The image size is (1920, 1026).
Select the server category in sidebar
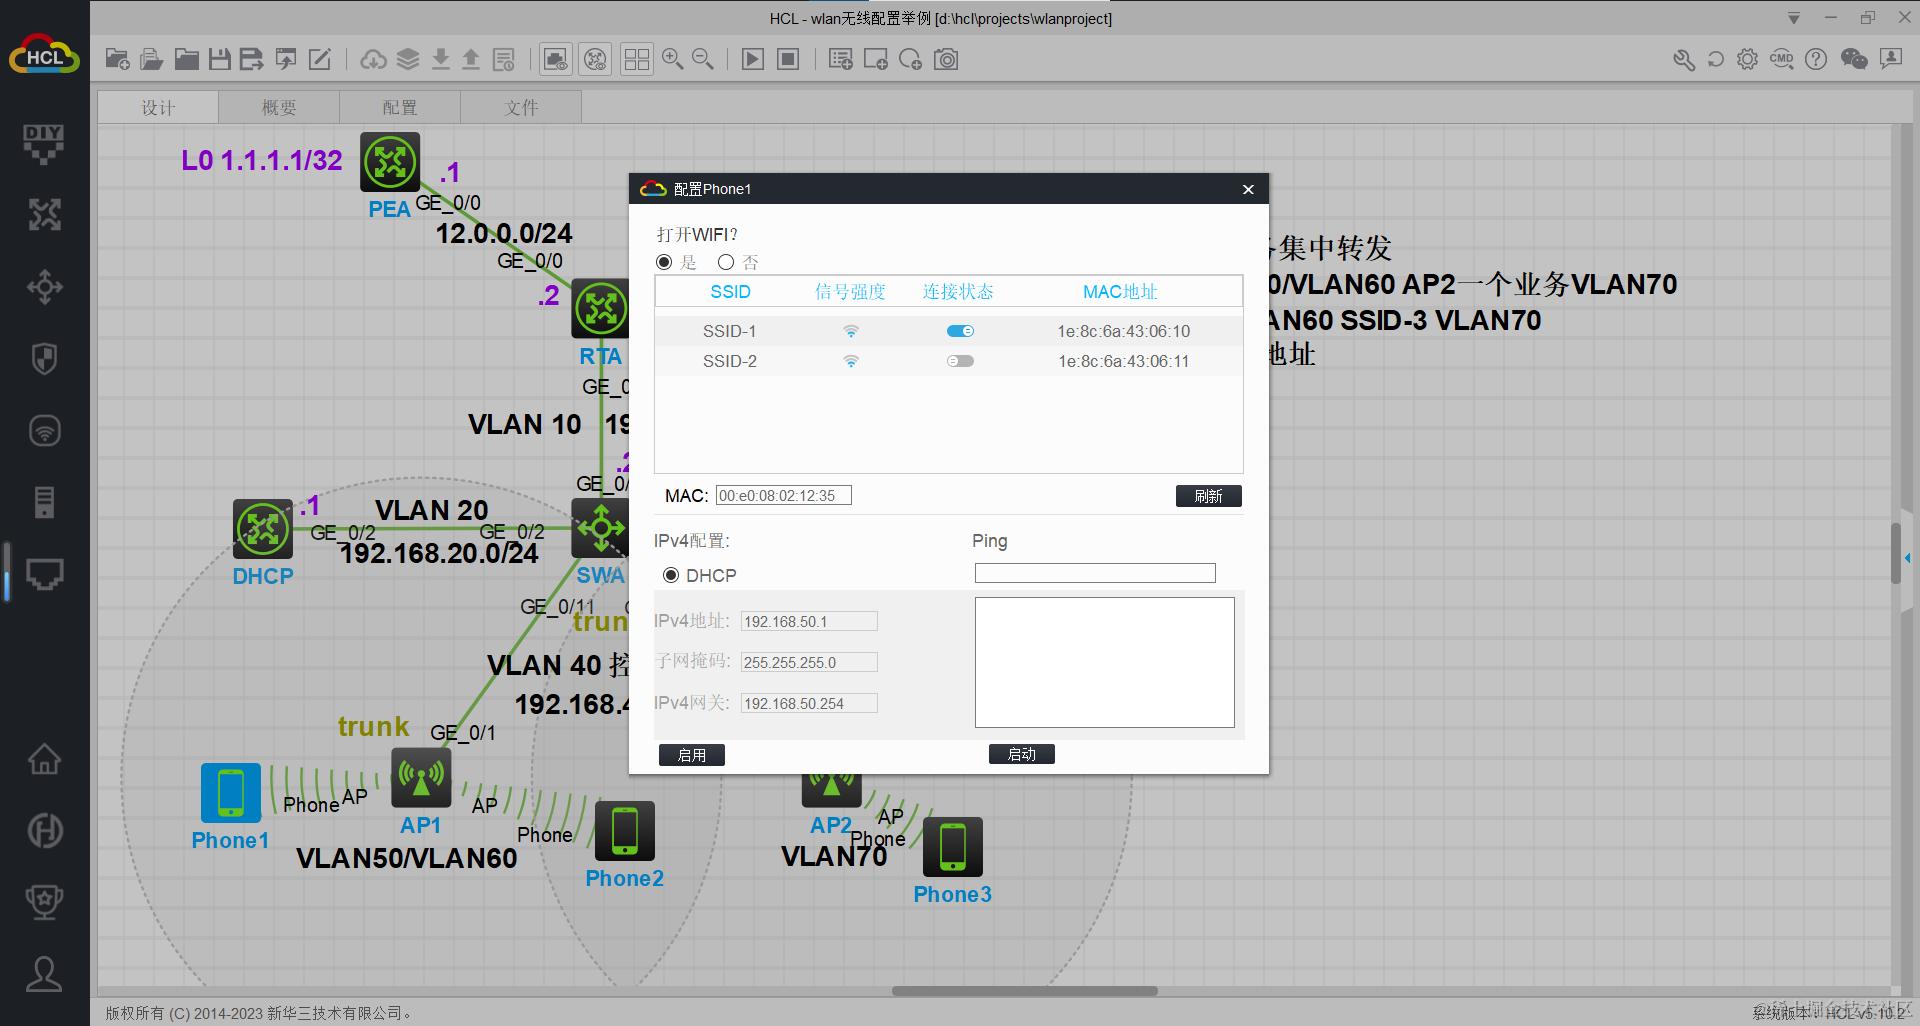44,502
